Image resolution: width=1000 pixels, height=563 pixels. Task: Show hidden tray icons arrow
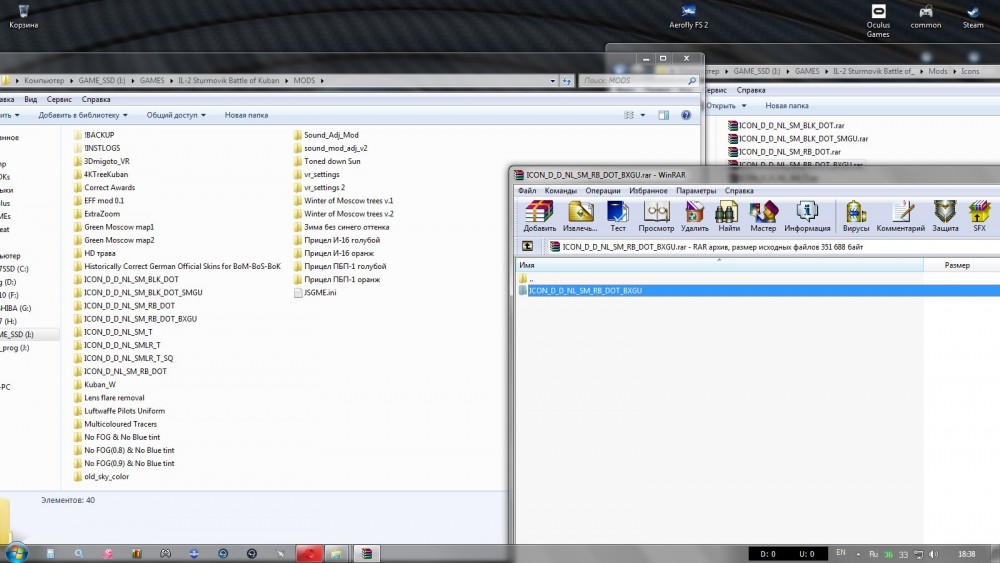click(858, 554)
